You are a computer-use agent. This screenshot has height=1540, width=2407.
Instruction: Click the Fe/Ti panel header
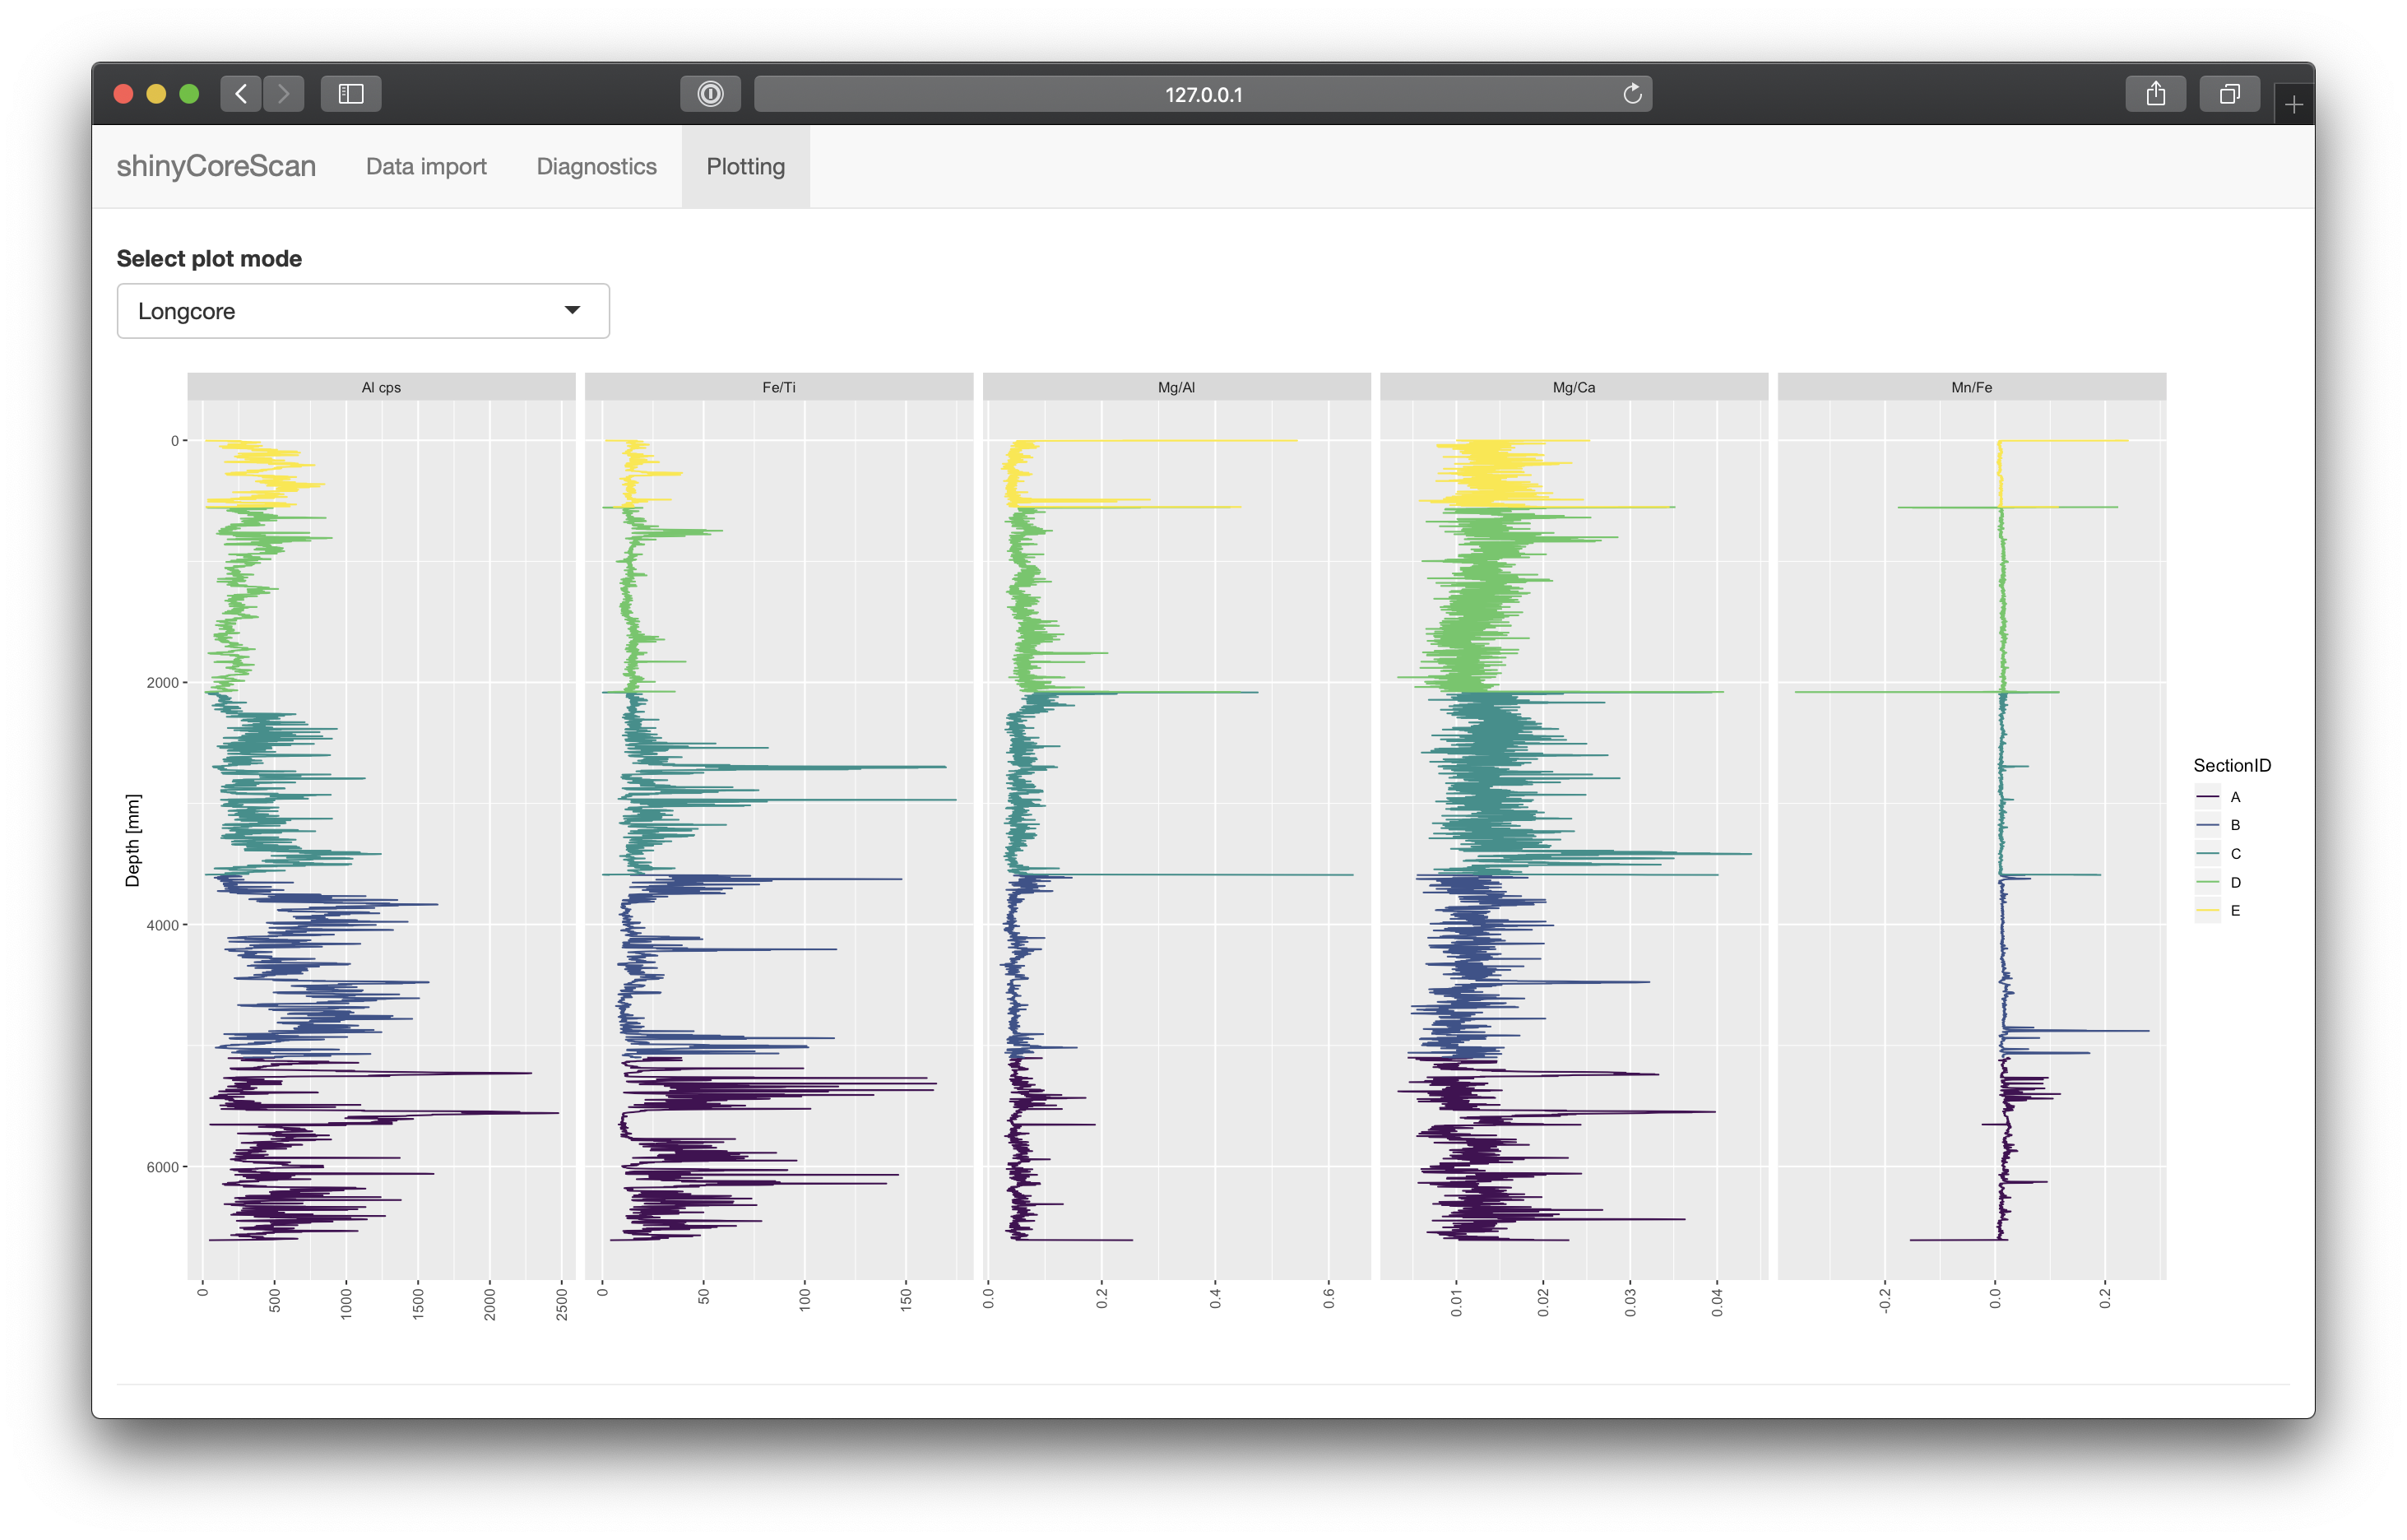click(778, 387)
